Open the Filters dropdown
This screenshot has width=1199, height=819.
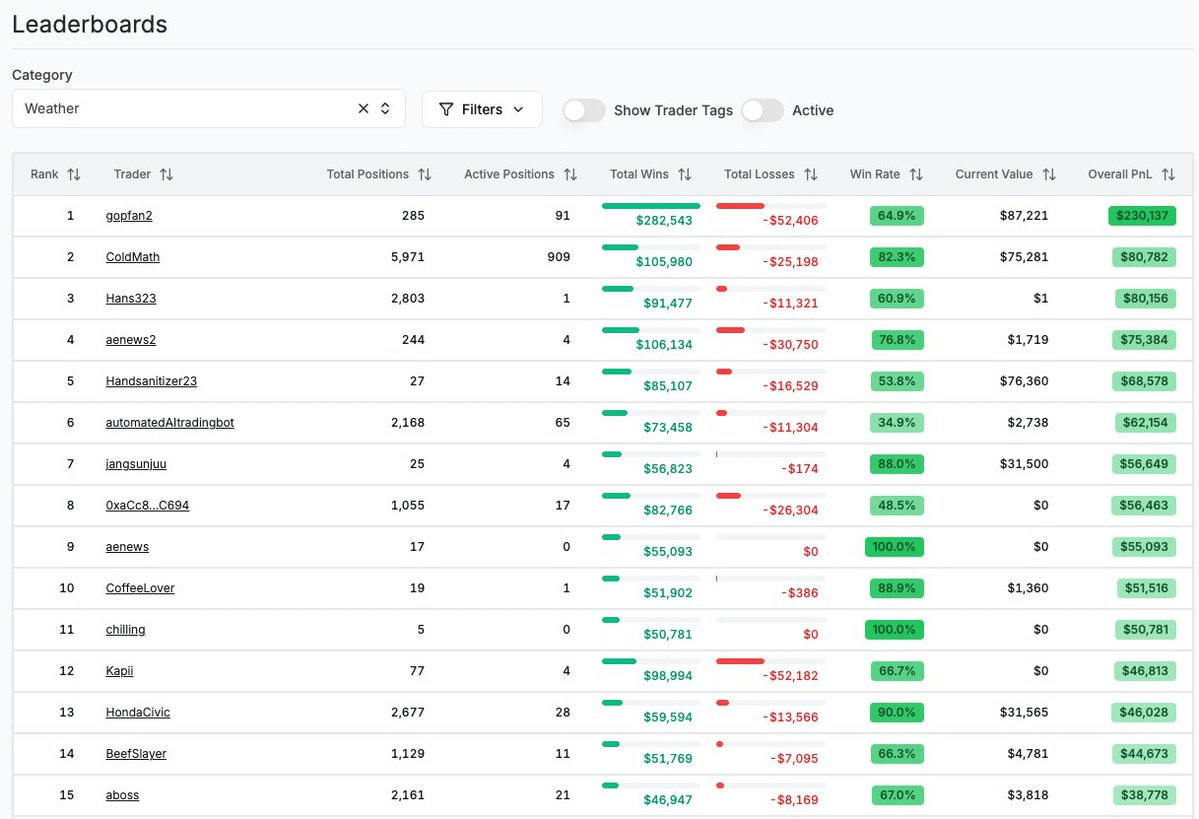(482, 109)
